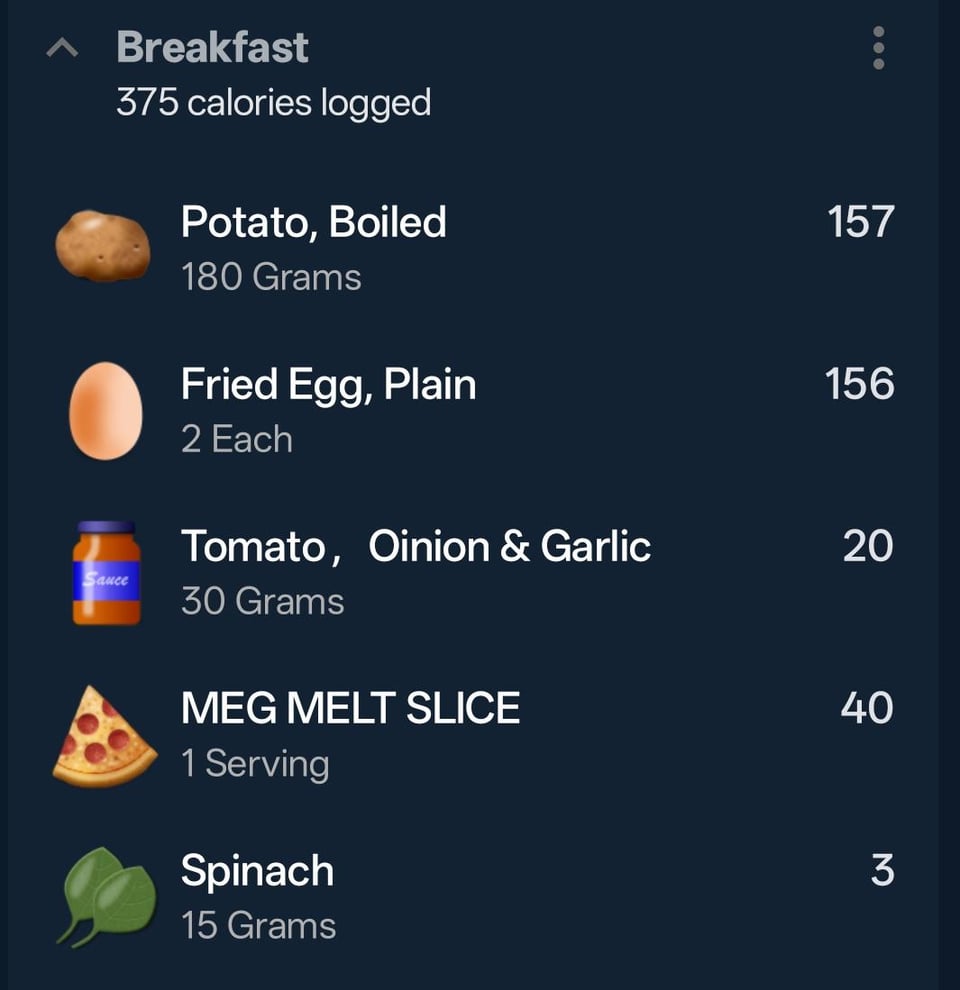
Task: Open the Fried Egg, Plain entry
Action: pos(328,384)
